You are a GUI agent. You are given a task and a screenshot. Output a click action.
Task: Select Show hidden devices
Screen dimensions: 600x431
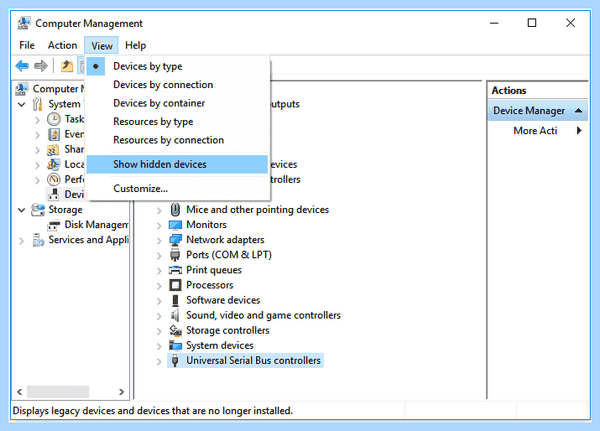(x=178, y=164)
